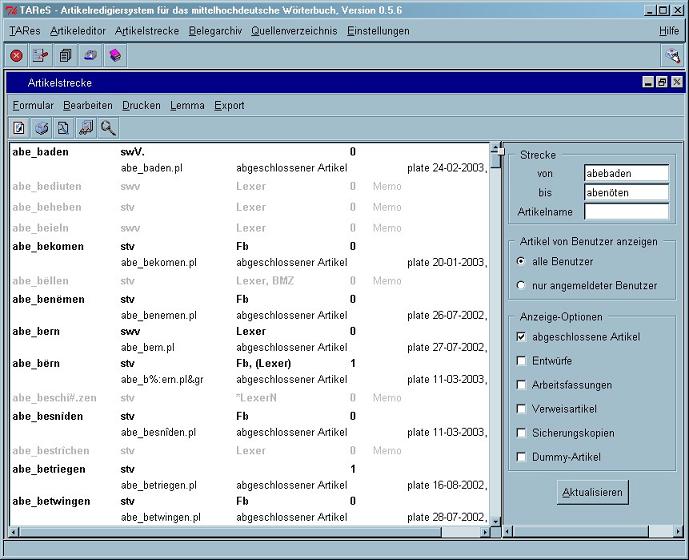The image size is (689, 560).
Task: Select the abe_baden lemma entry
Action: click(x=40, y=152)
